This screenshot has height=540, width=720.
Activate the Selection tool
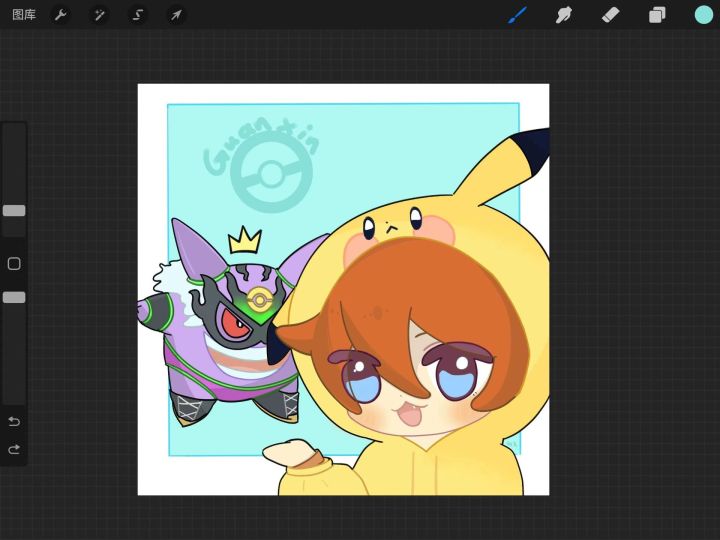[138, 15]
